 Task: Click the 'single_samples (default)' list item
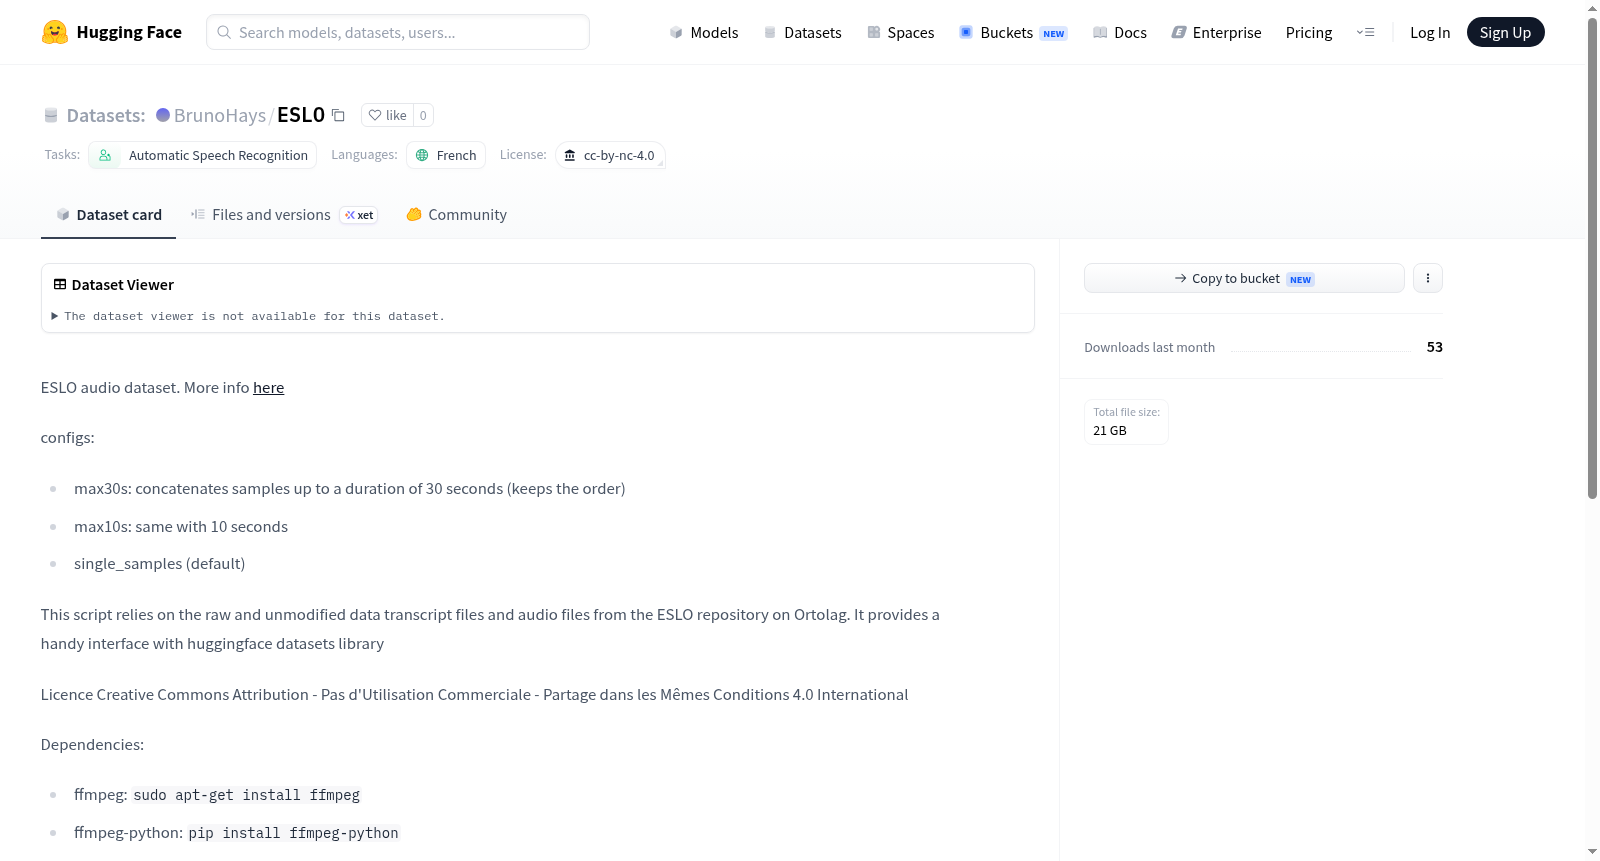tap(160, 564)
